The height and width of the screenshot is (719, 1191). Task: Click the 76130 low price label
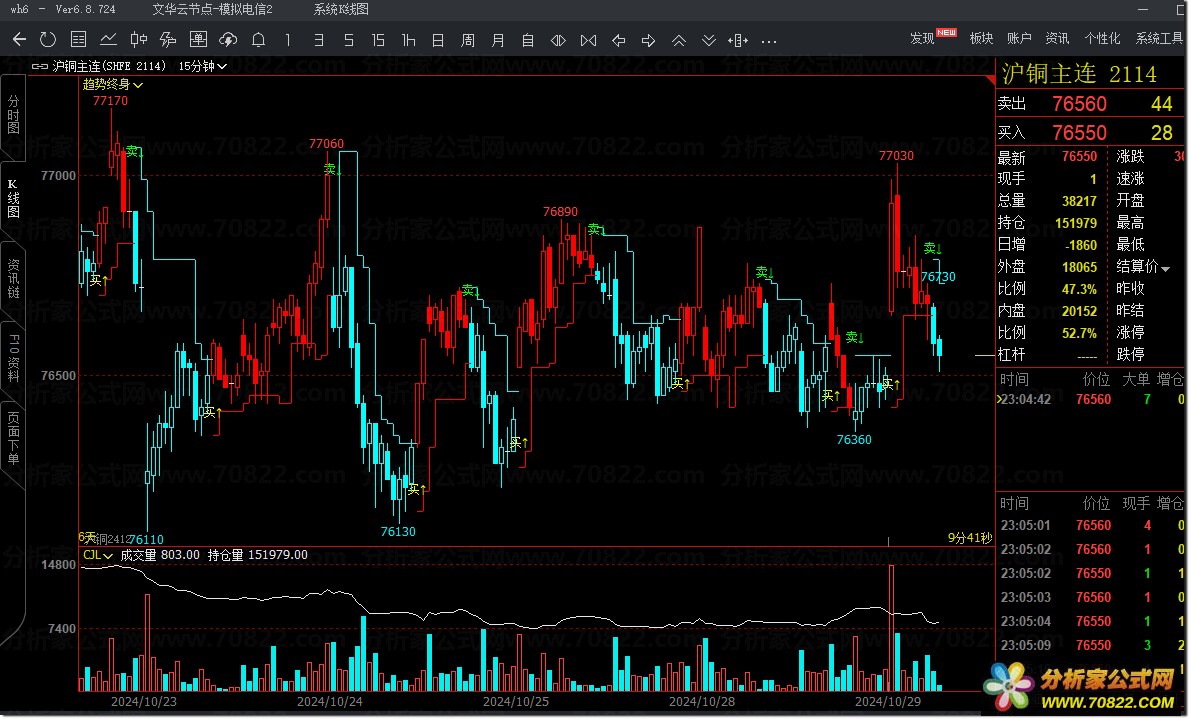pos(398,531)
